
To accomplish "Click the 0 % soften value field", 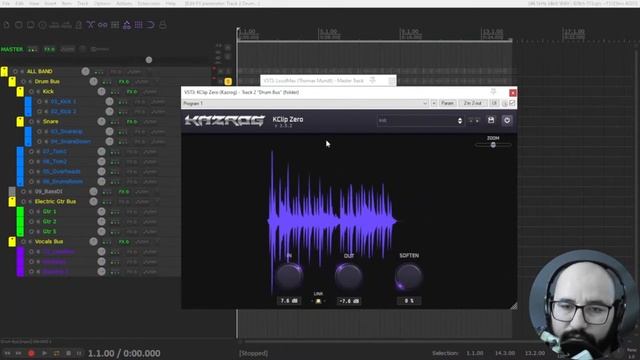I will tap(409, 301).
